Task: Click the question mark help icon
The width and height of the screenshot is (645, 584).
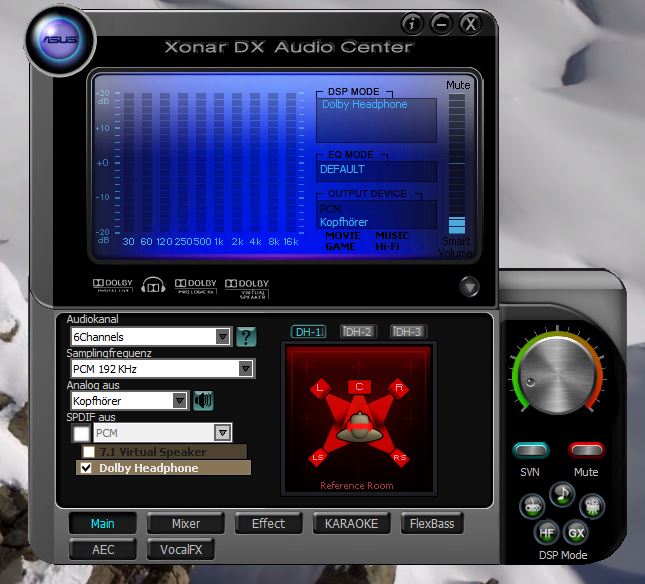Action: click(x=246, y=337)
